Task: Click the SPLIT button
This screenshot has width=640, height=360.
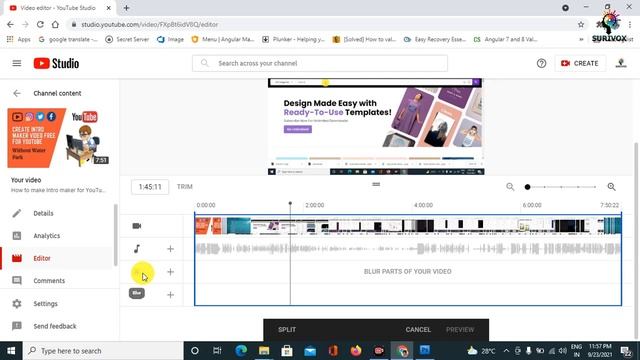Action: [287, 329]
